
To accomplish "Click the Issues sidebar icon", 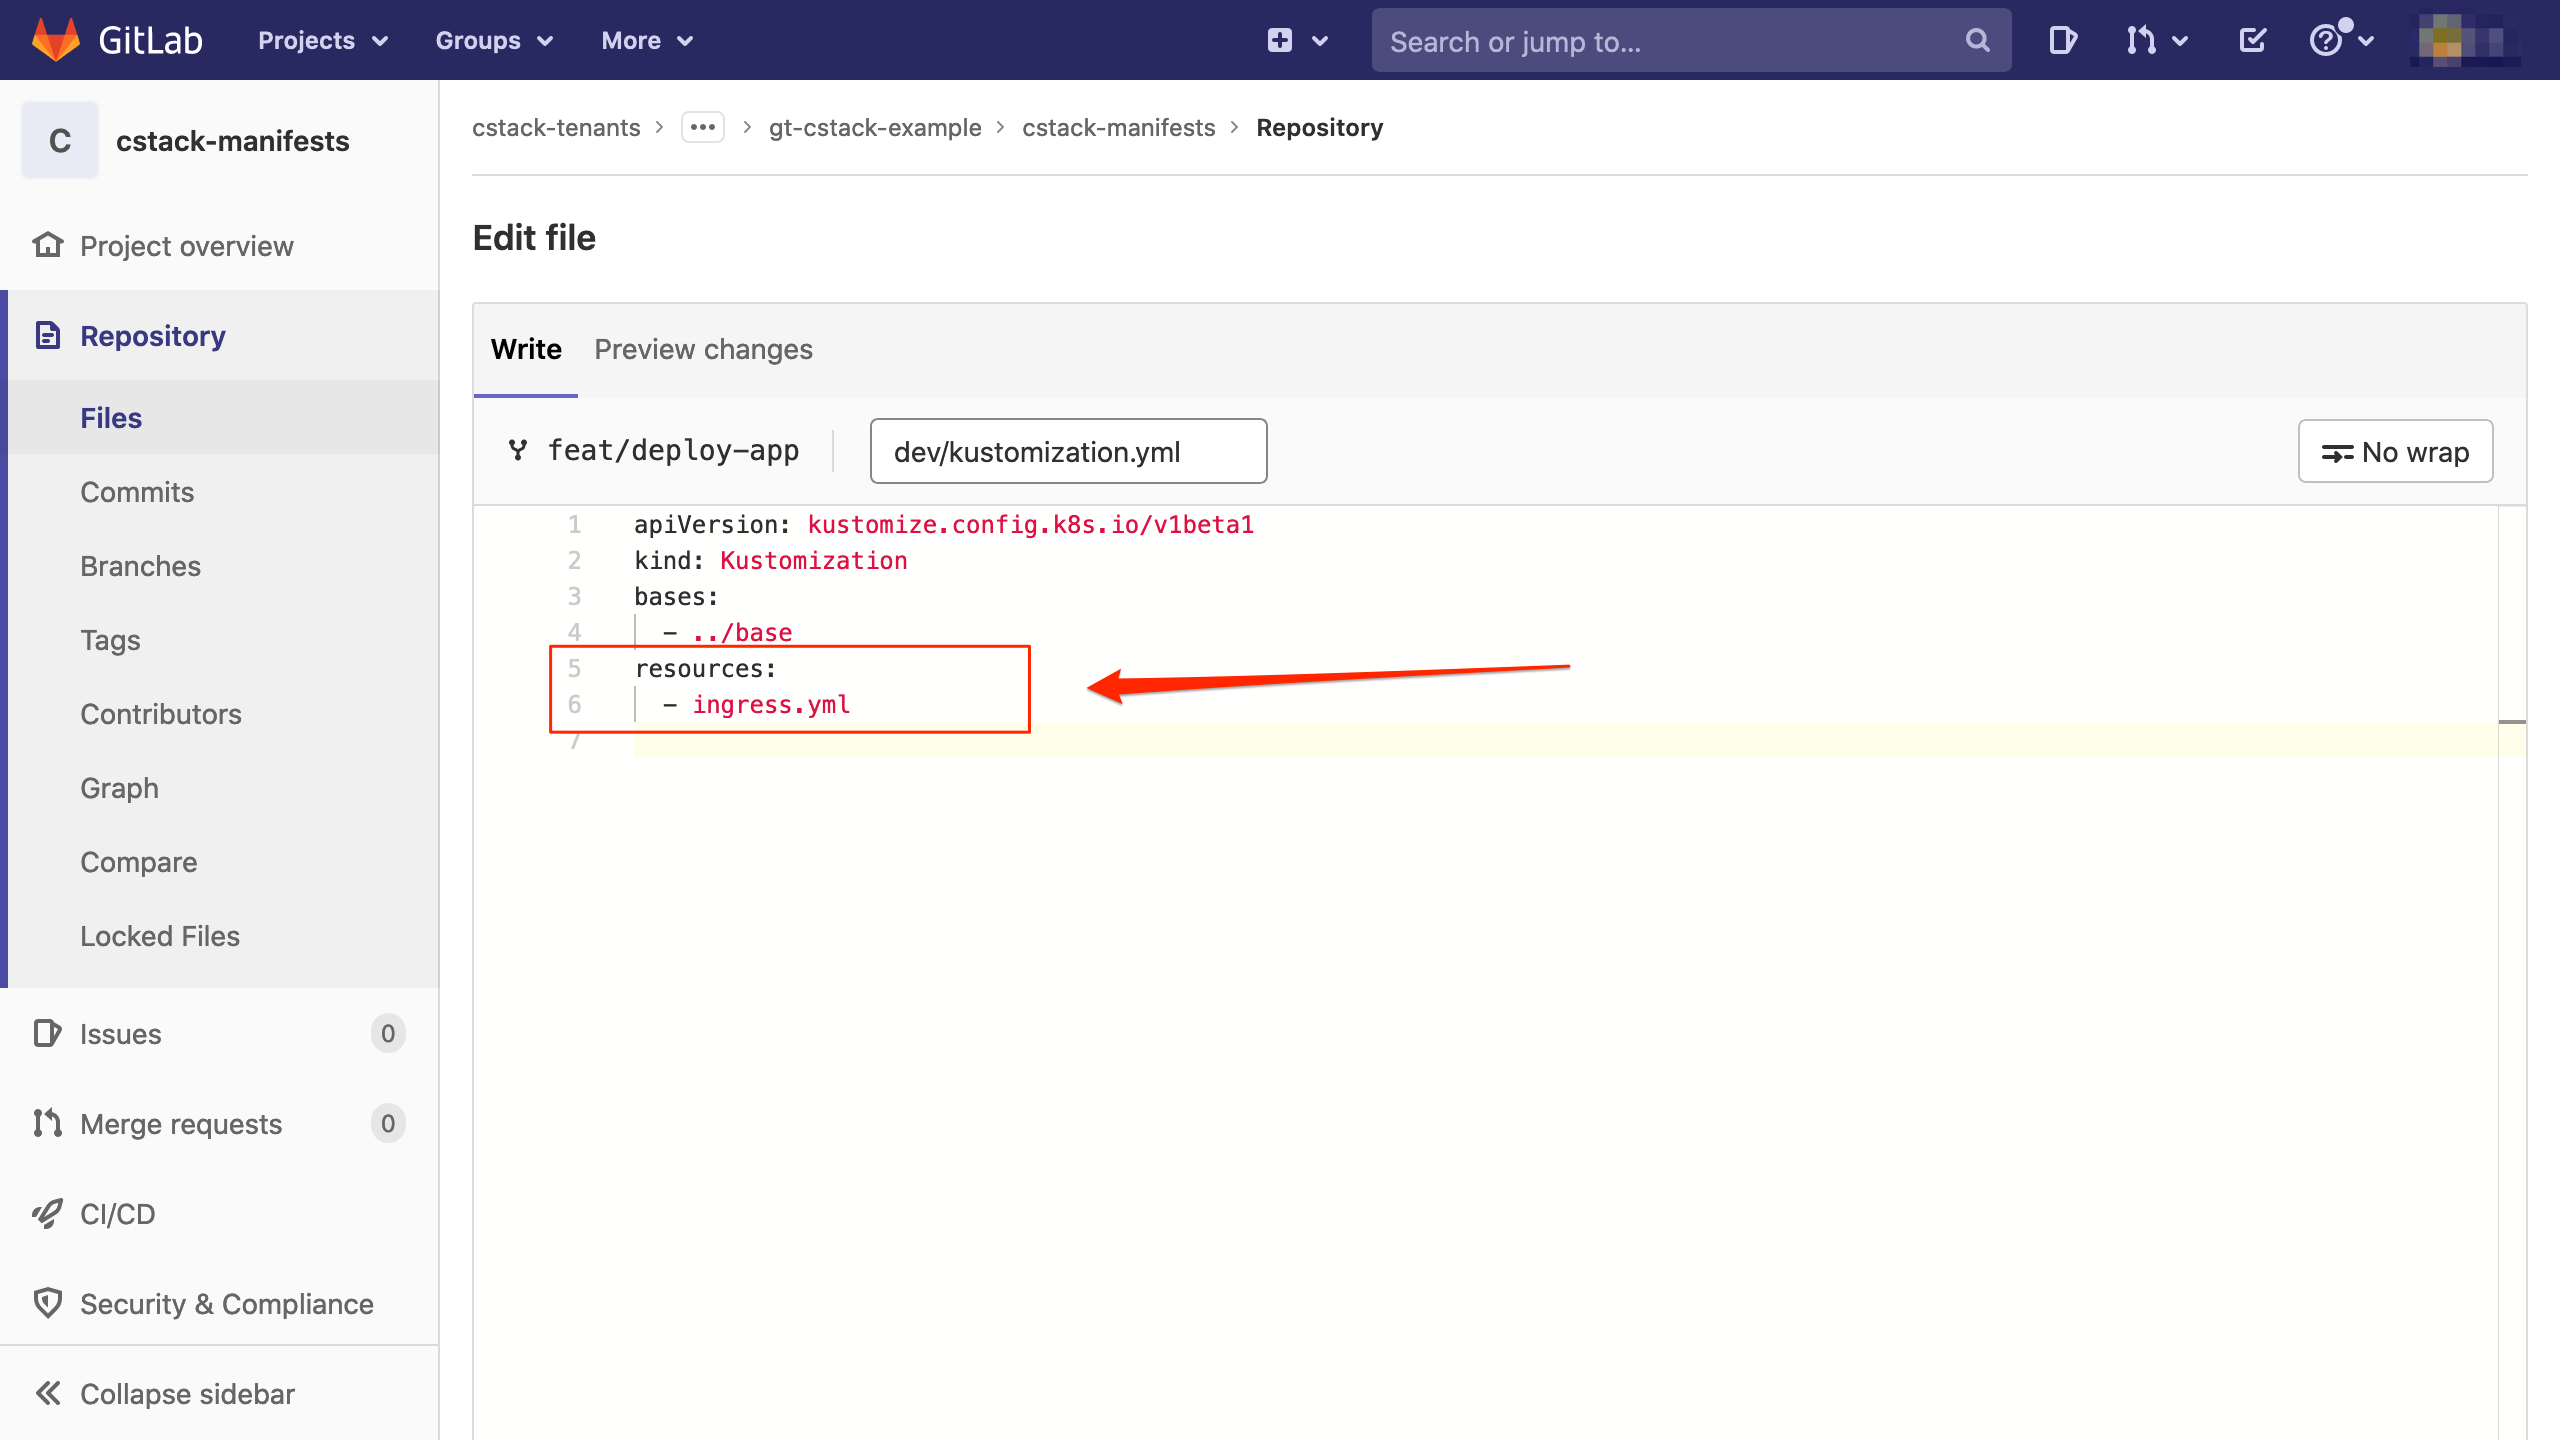I will point(47,1033).
